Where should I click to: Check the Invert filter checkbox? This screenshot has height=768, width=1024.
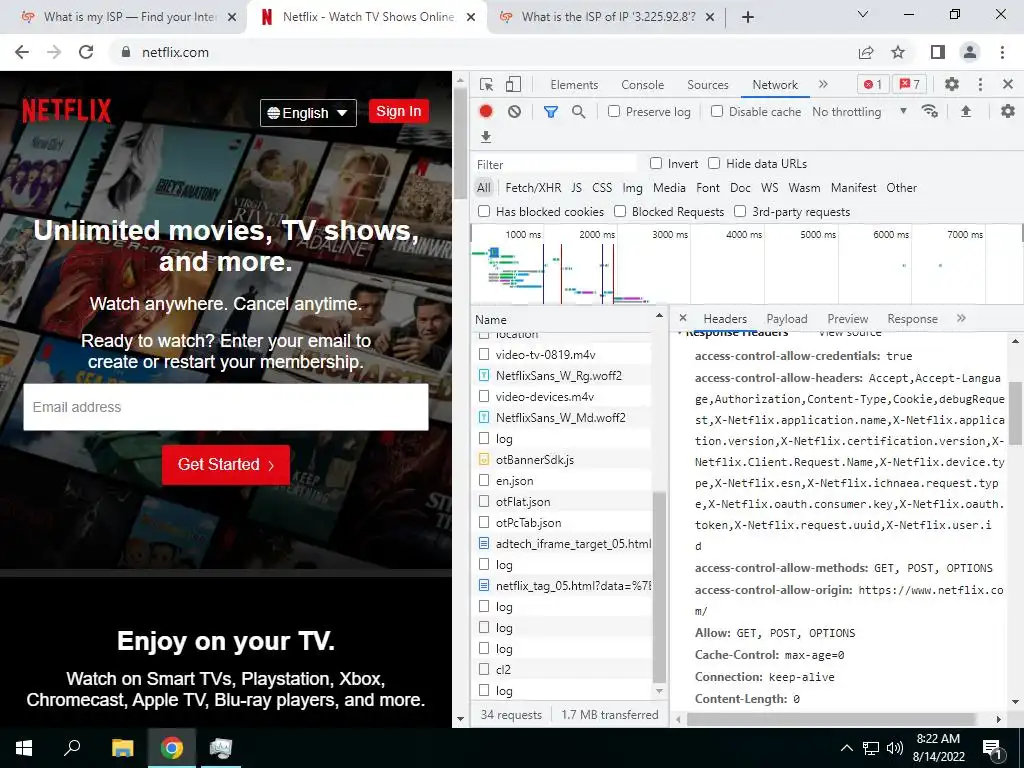click(656, 163)
